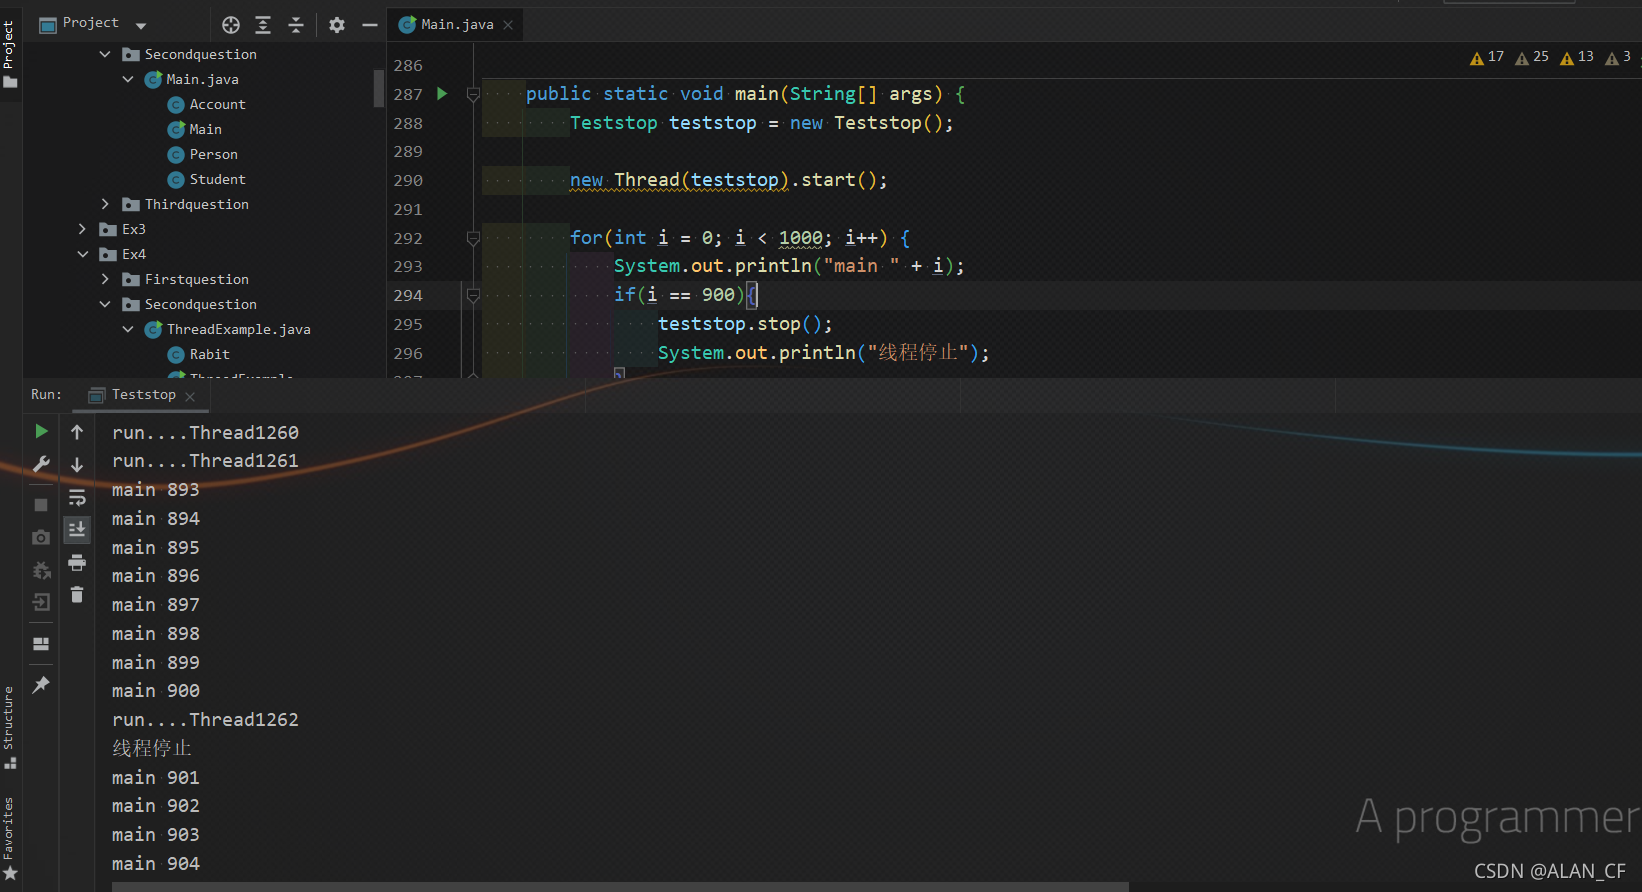The width and height of the screenshot is (1642, 892).
Task: Click line number 290 in the gutter
Action: [408, 181]
